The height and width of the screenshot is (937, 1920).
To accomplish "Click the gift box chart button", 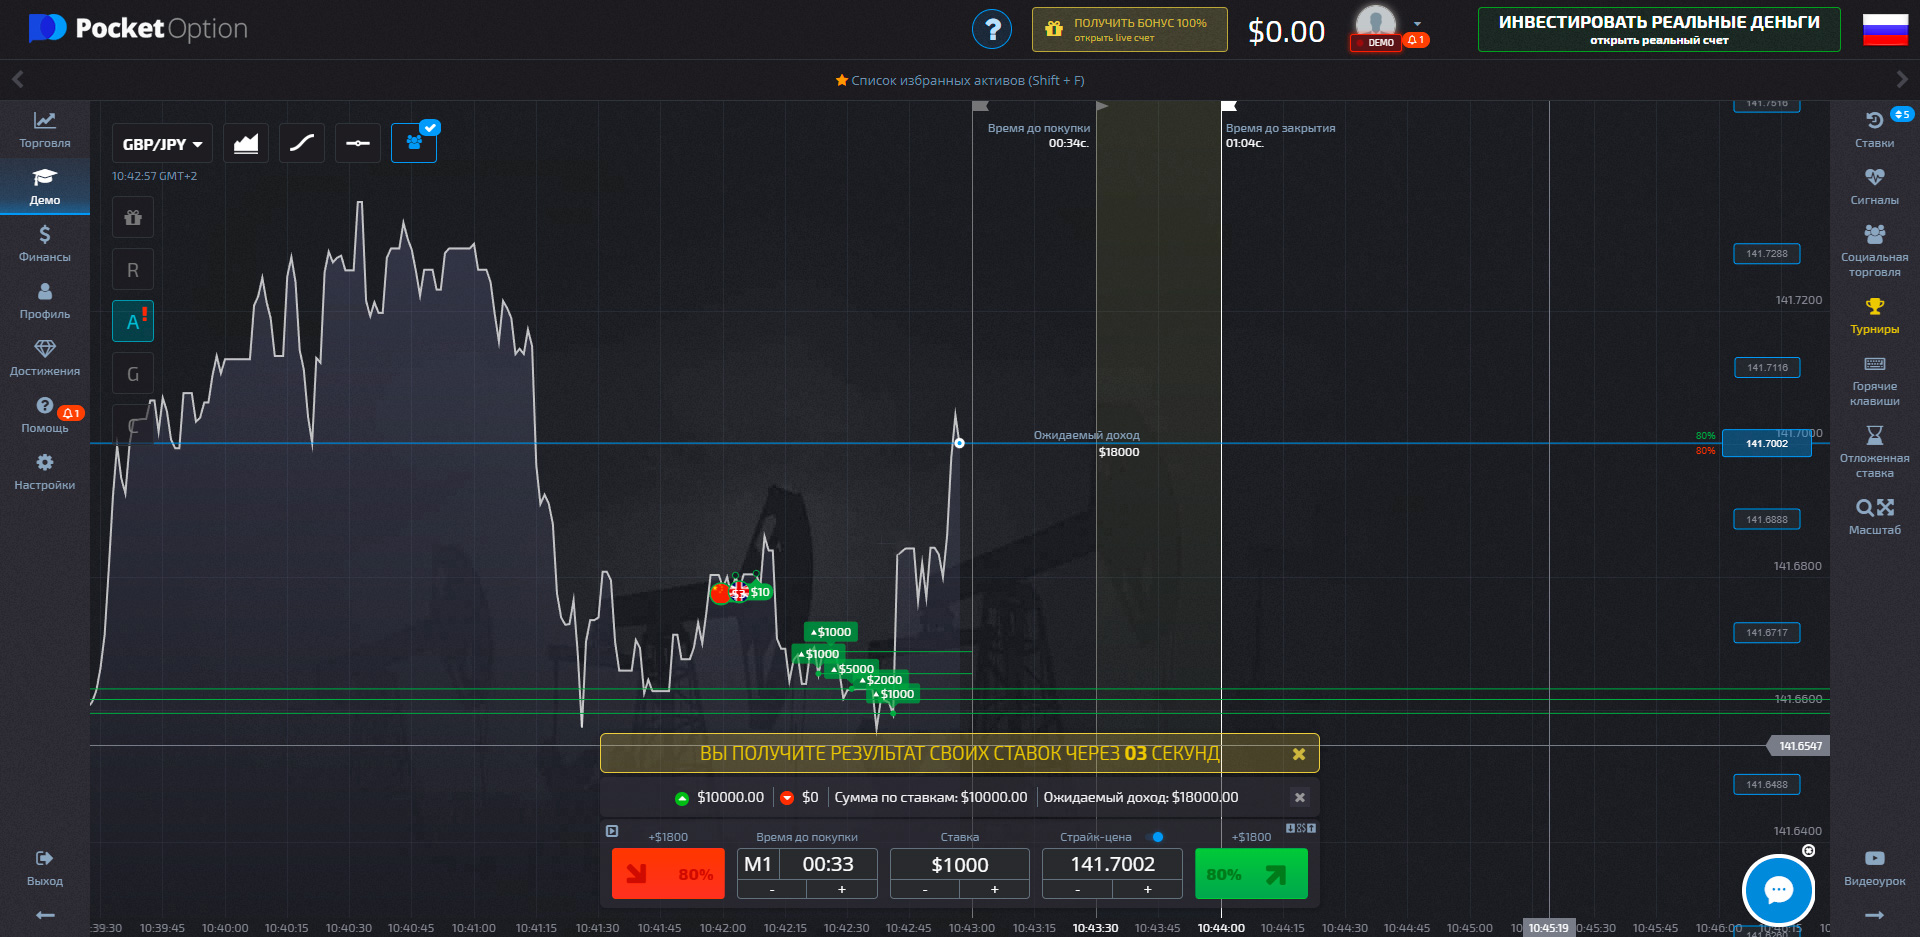I will coord(133,218).
